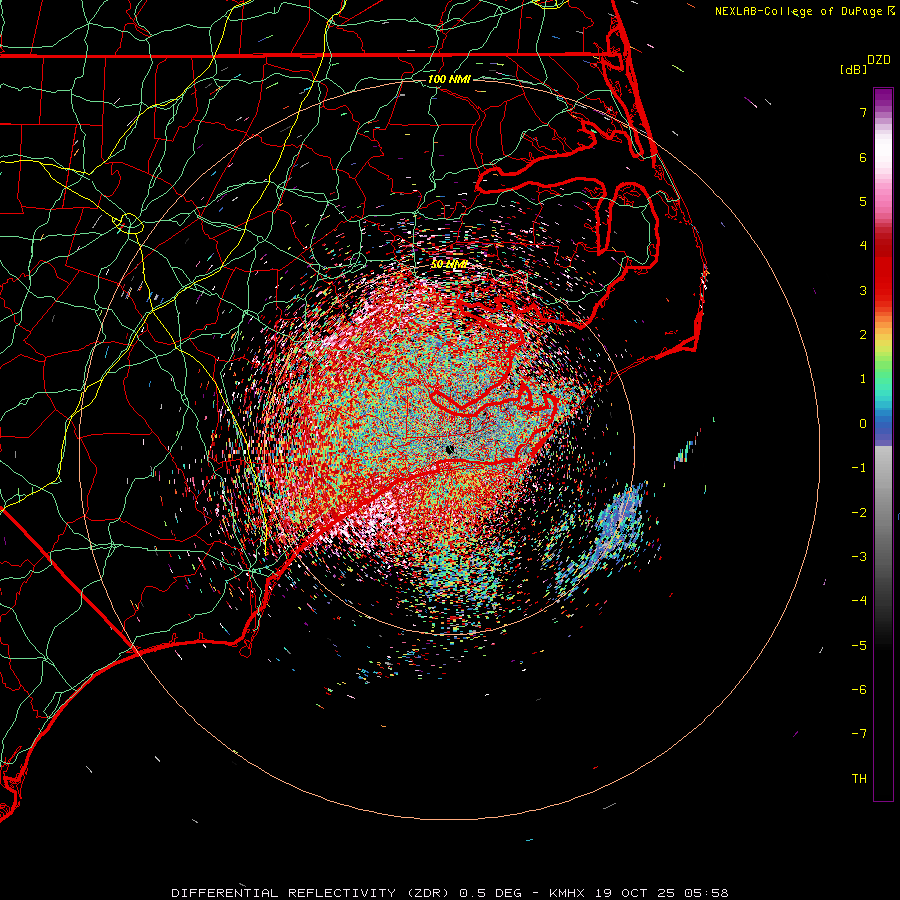Click the purple top of the color bar
This screenshot has height=900, width=900.
pos(883,99)
